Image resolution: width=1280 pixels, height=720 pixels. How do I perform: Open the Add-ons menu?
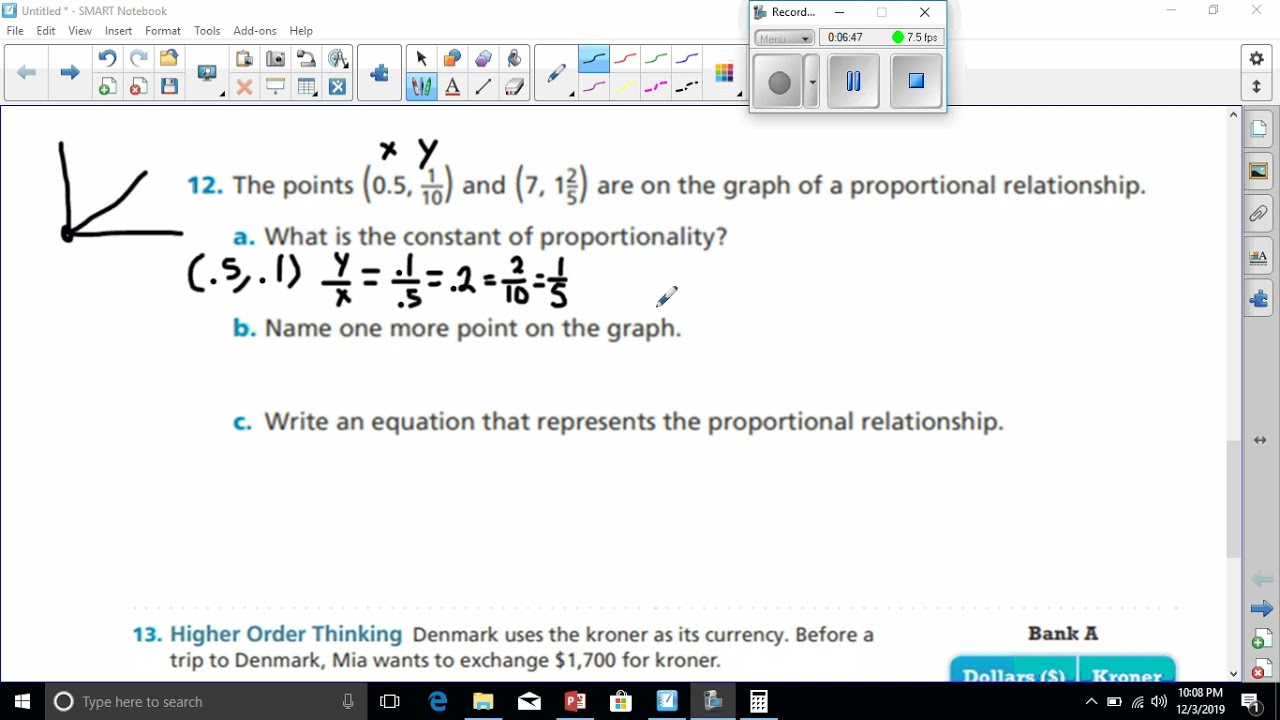coord(255,31)
